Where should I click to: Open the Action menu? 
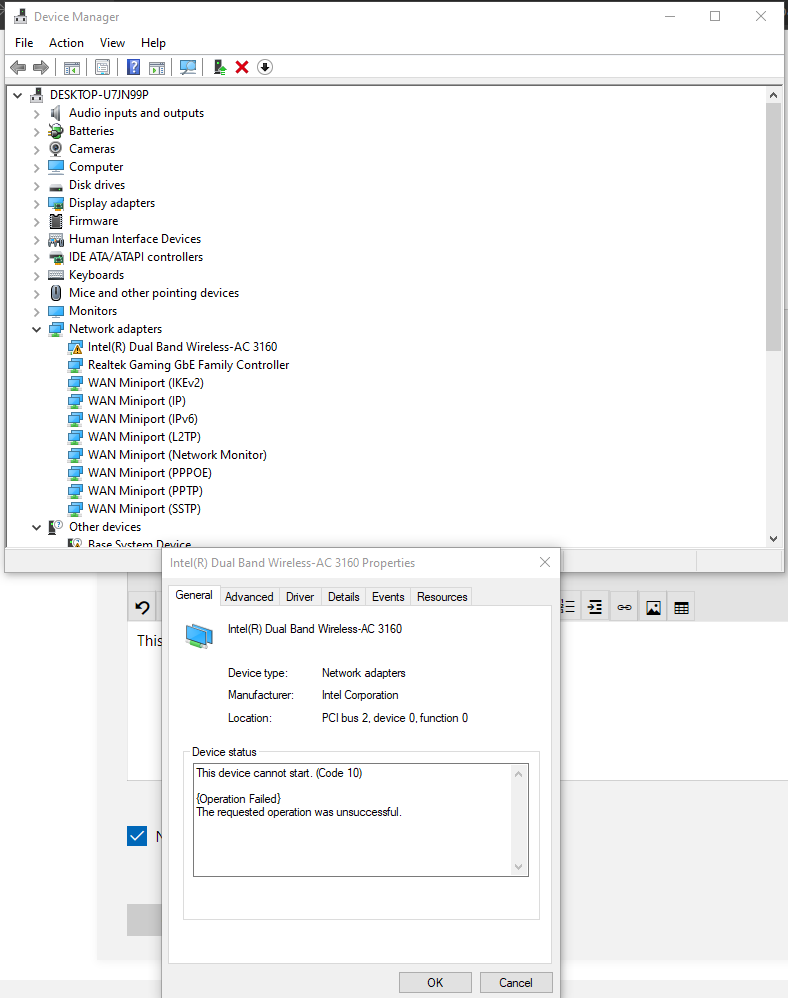[x=66, y=43]
